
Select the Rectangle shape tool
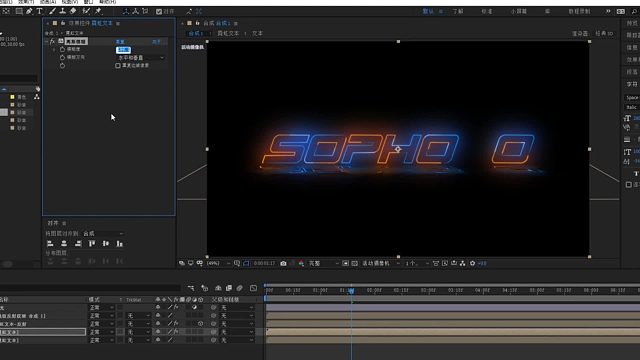point(19,11)
